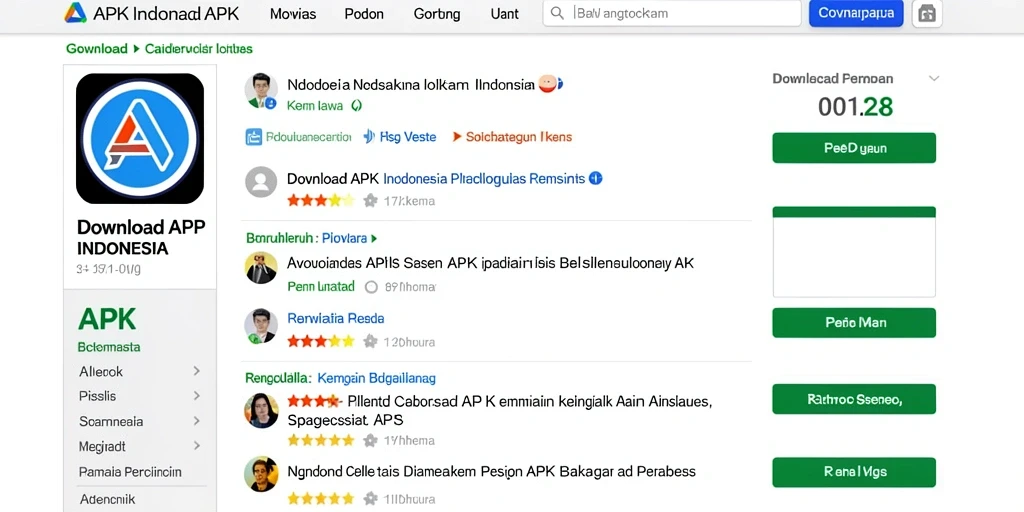The width and height of the screenshot is (1024, 512).
Task: Click the green PeeD yaun button
Action: 854,148
